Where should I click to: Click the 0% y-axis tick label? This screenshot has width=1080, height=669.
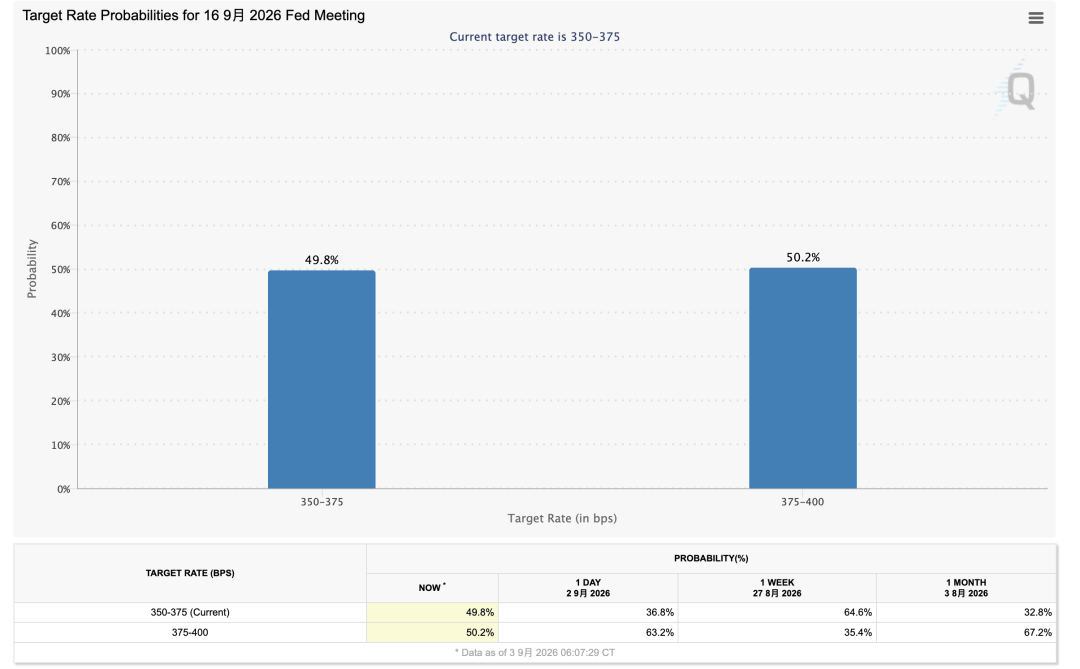pyautogui.click(x=63, y=489)
